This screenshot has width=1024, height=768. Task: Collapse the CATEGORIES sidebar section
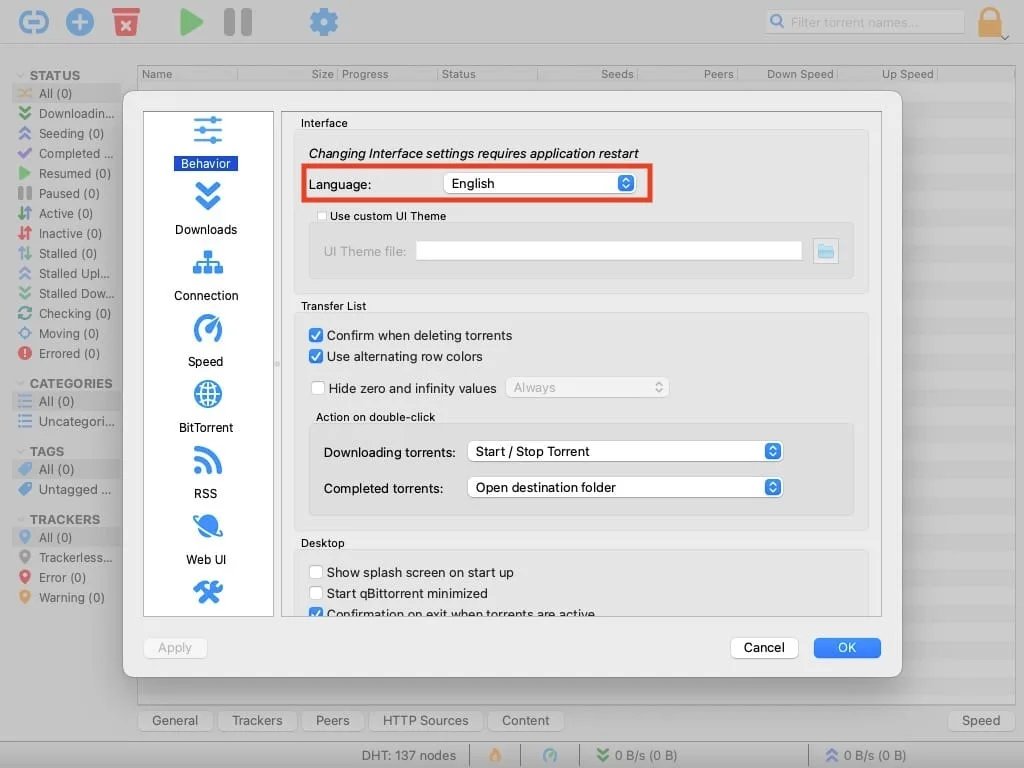tap(20, 383)
